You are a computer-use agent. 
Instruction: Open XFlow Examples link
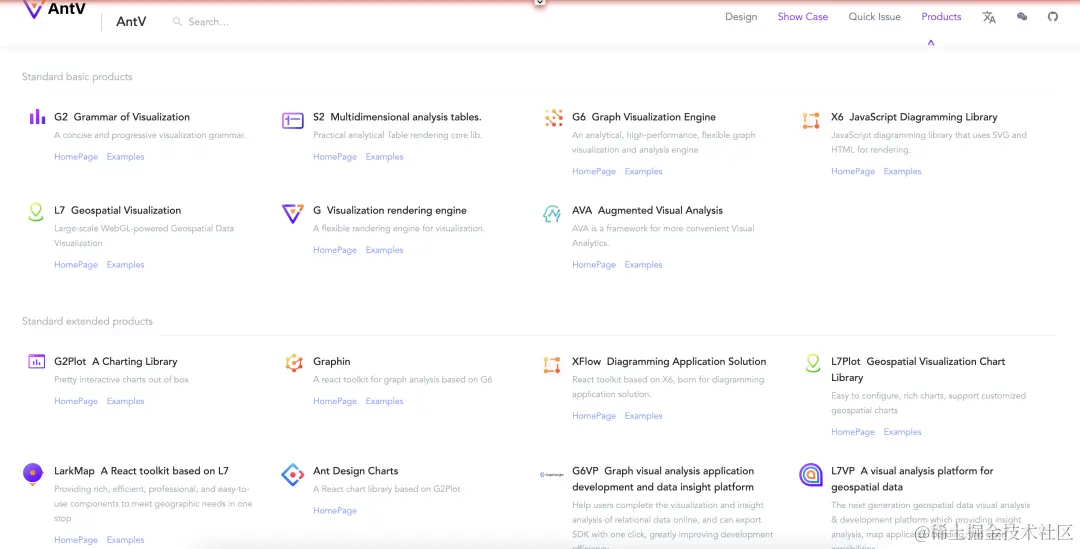point(643,415)
